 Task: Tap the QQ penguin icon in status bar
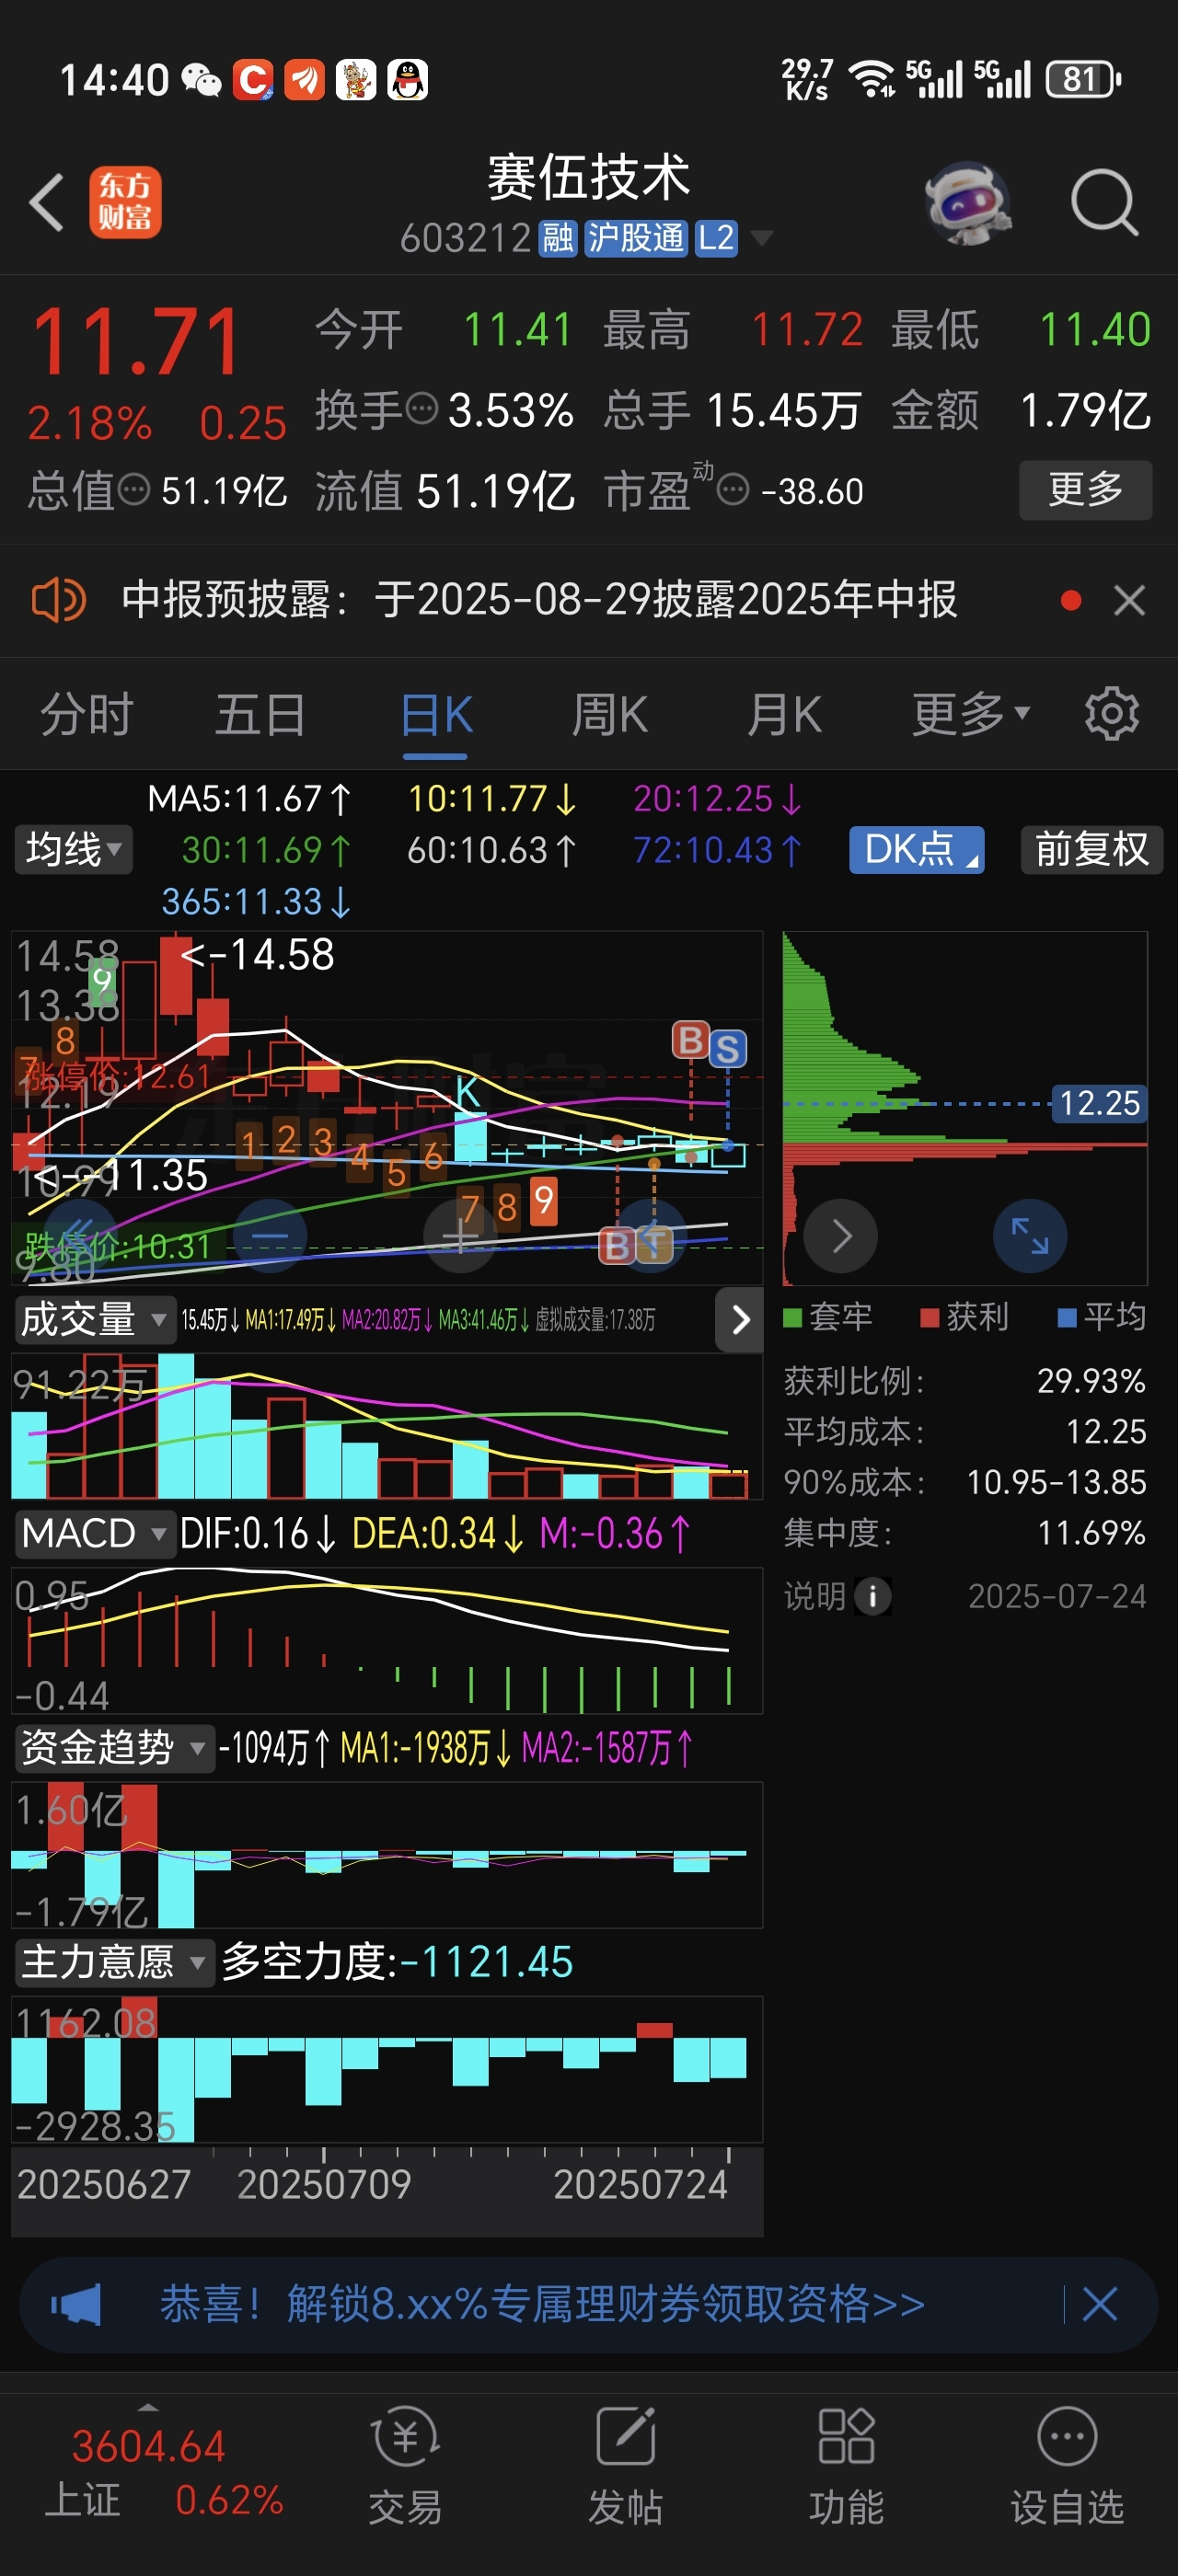(x=407, y=80)
